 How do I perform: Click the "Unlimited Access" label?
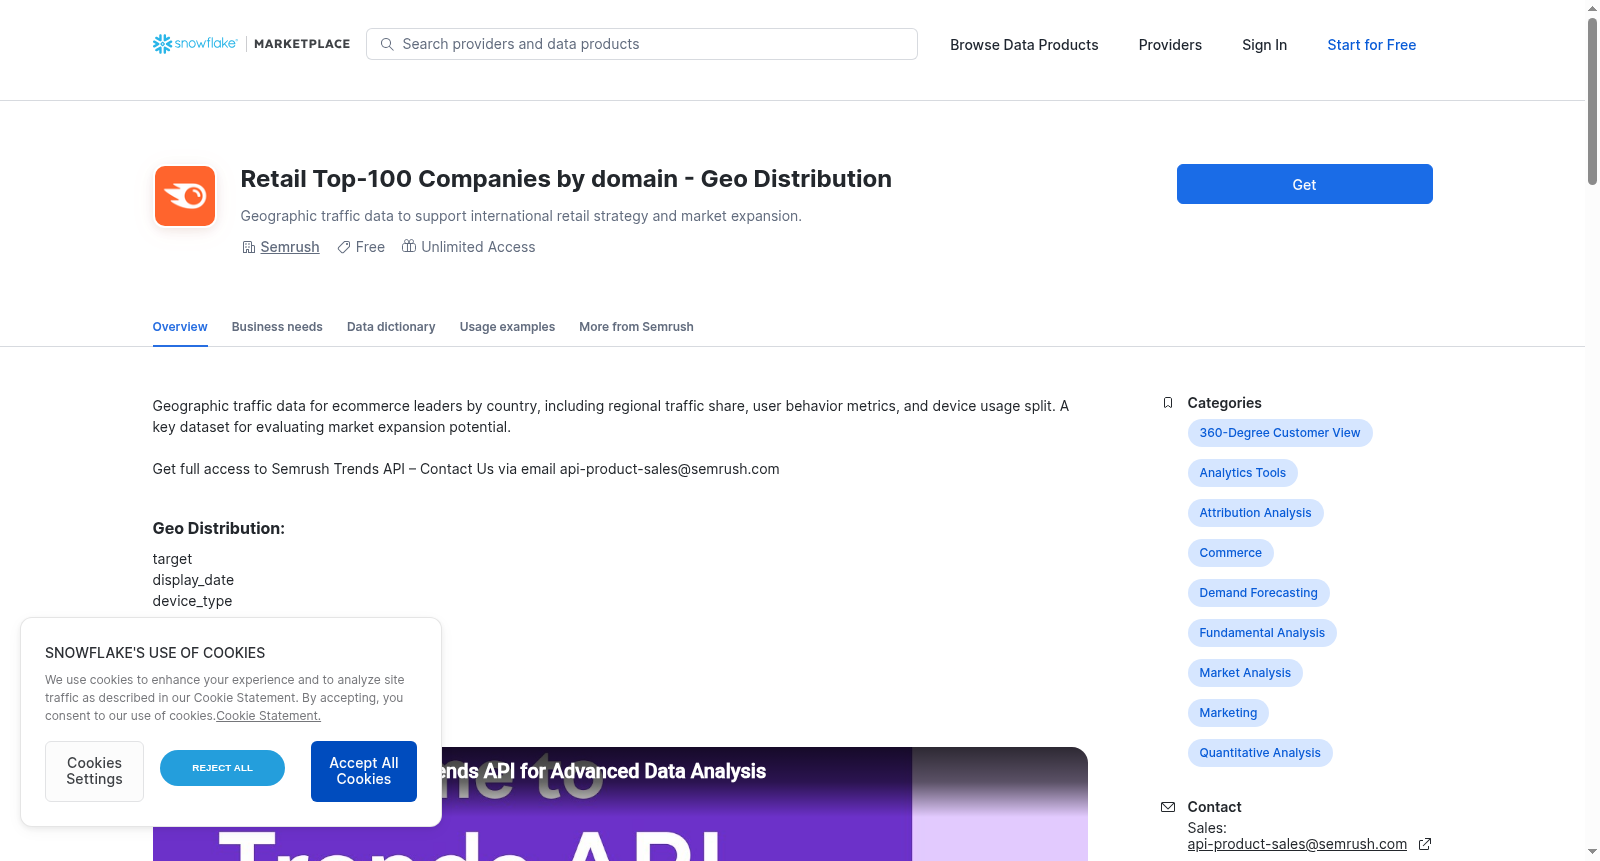[478, 247]
